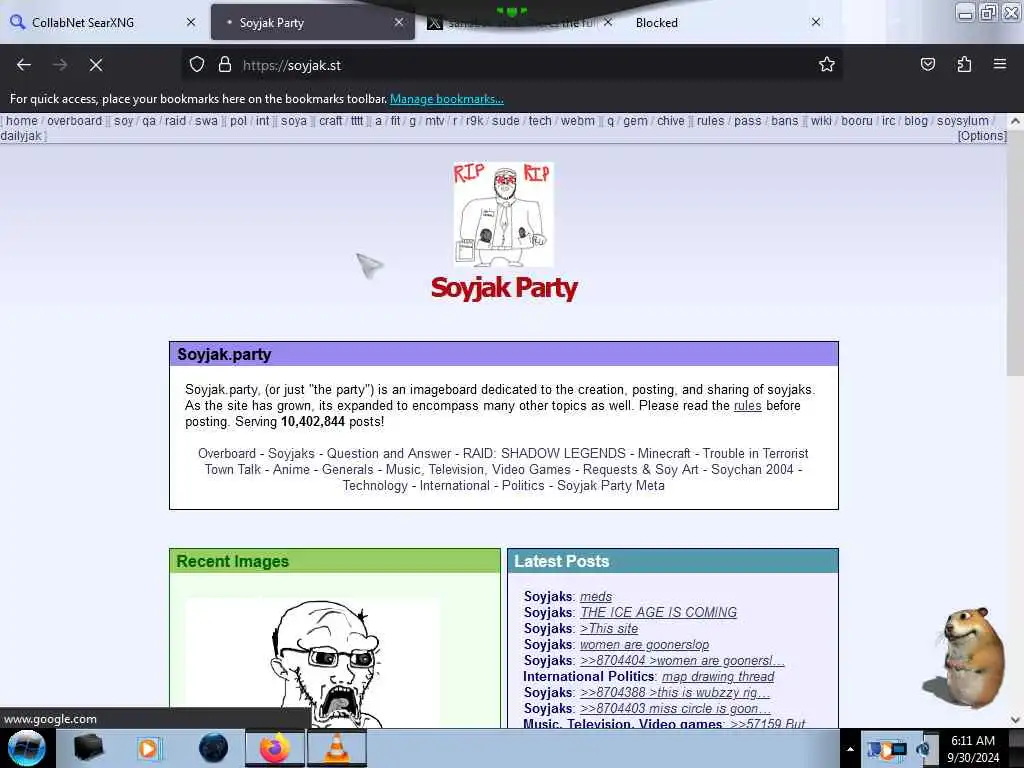Click the Windows Start orb

26,748
